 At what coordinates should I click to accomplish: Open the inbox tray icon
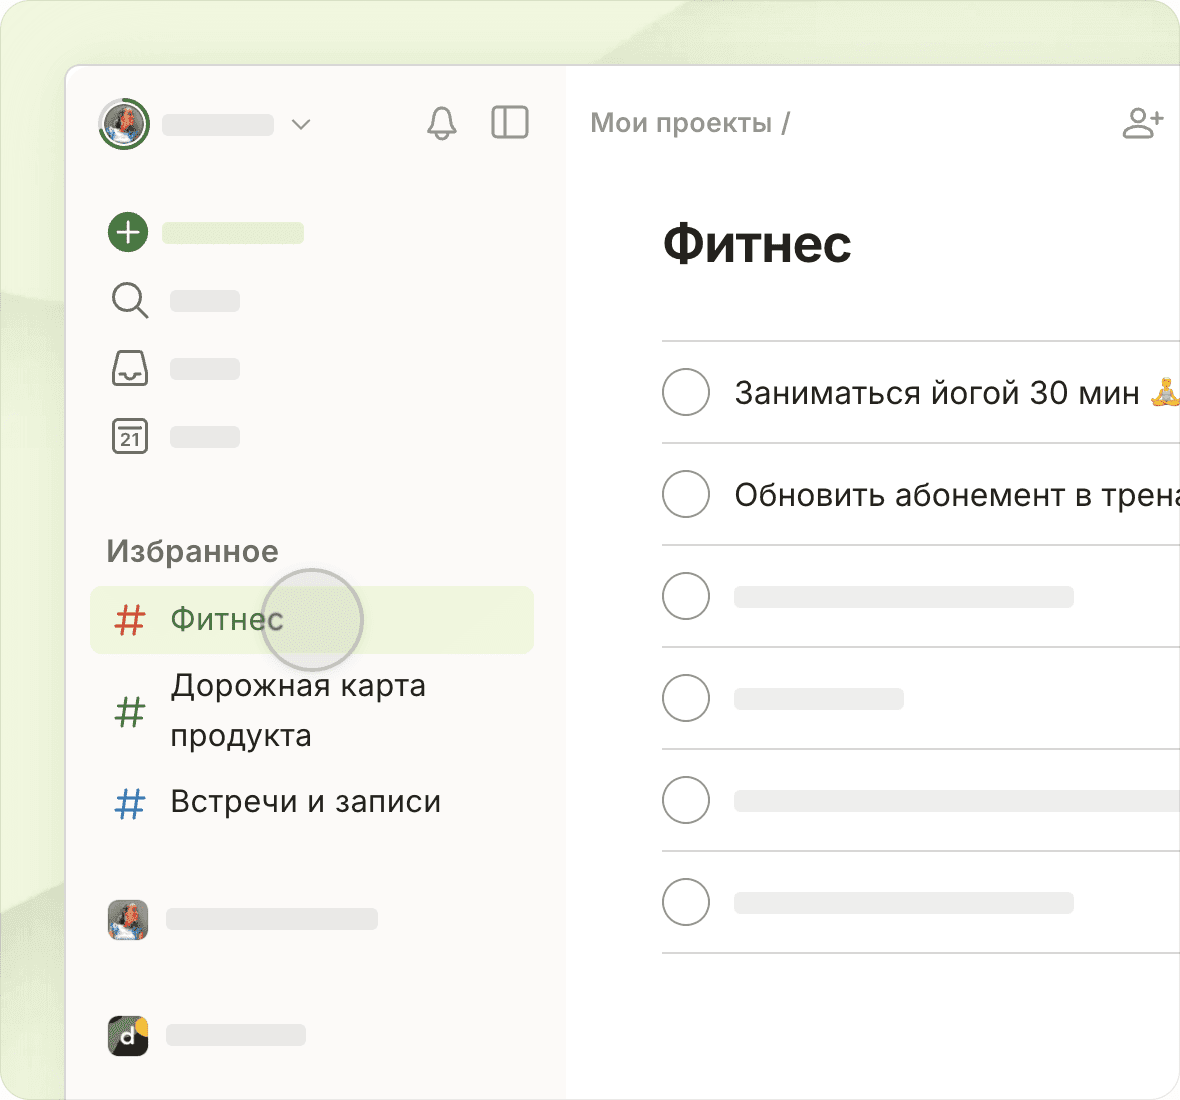pos(129,368)
